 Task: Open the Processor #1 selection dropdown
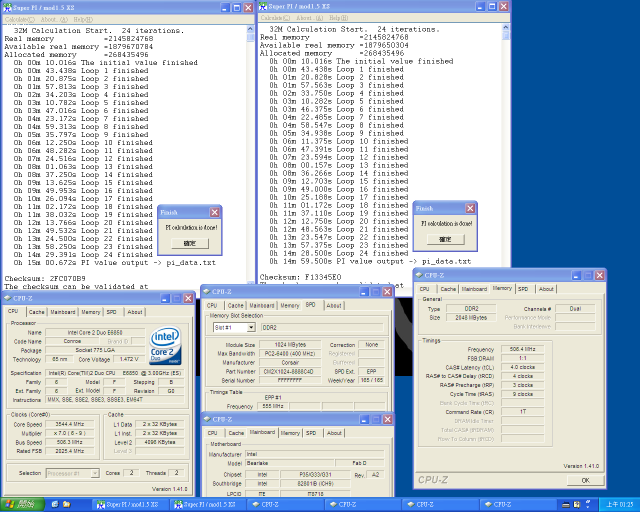(x=95, y=473)
